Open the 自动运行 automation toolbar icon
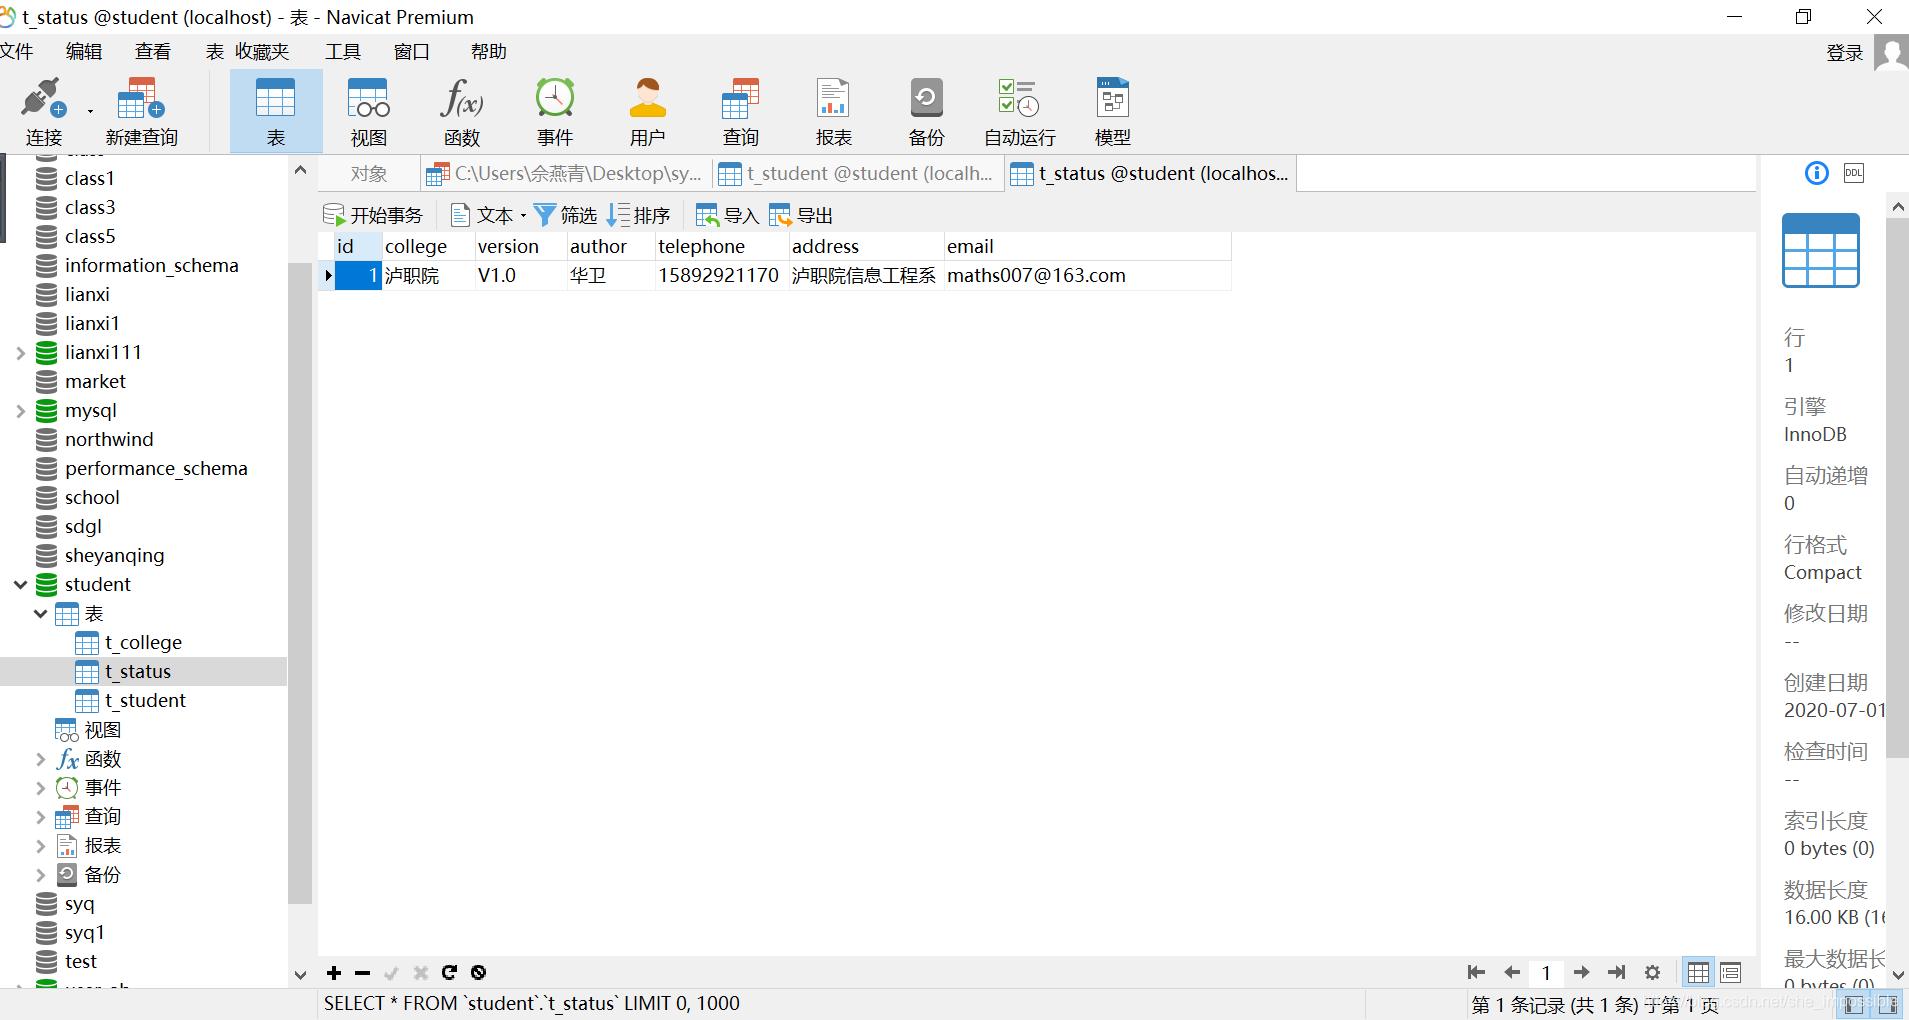The image size is (1909, 1020). [x=1019, y=112]
